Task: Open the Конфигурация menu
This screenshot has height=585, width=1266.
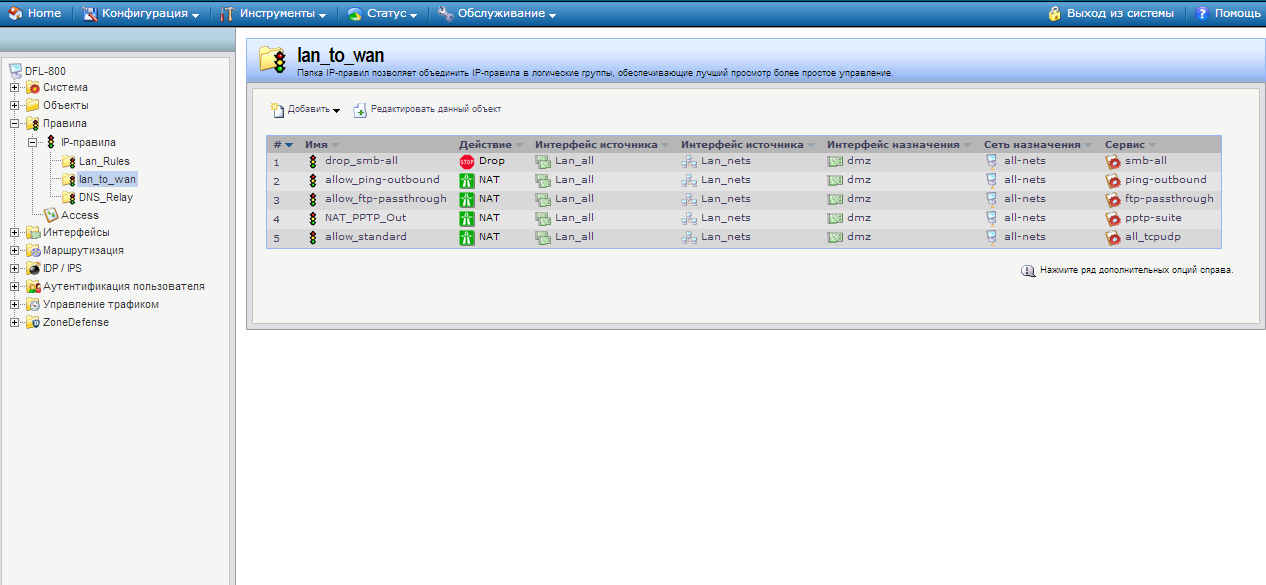Action: [144, 14]
